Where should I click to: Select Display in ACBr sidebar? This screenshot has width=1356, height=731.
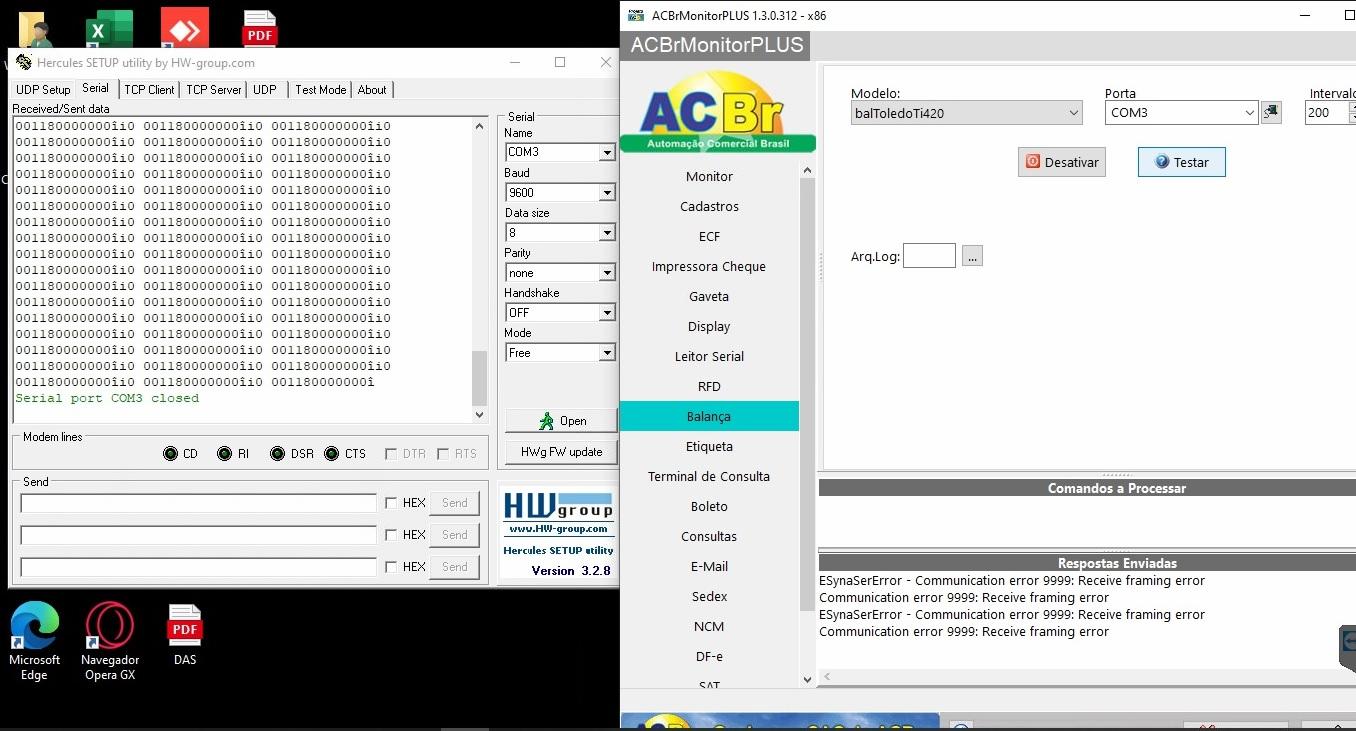click(709, 326)
